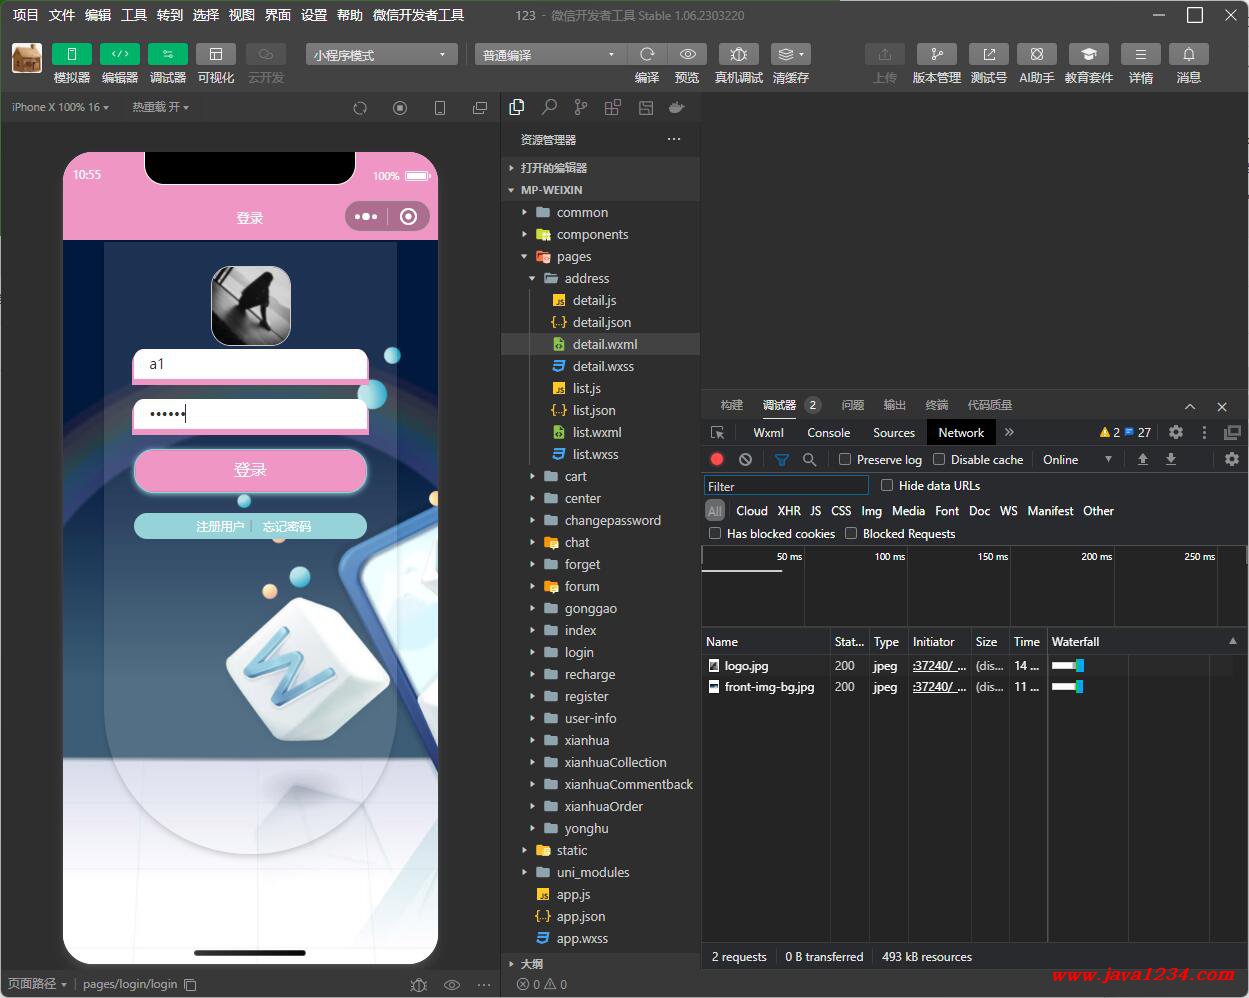Viewport: 1249px width, 998px height.
Task: Refresh the simulator with the reload icon
Action: 360,108
